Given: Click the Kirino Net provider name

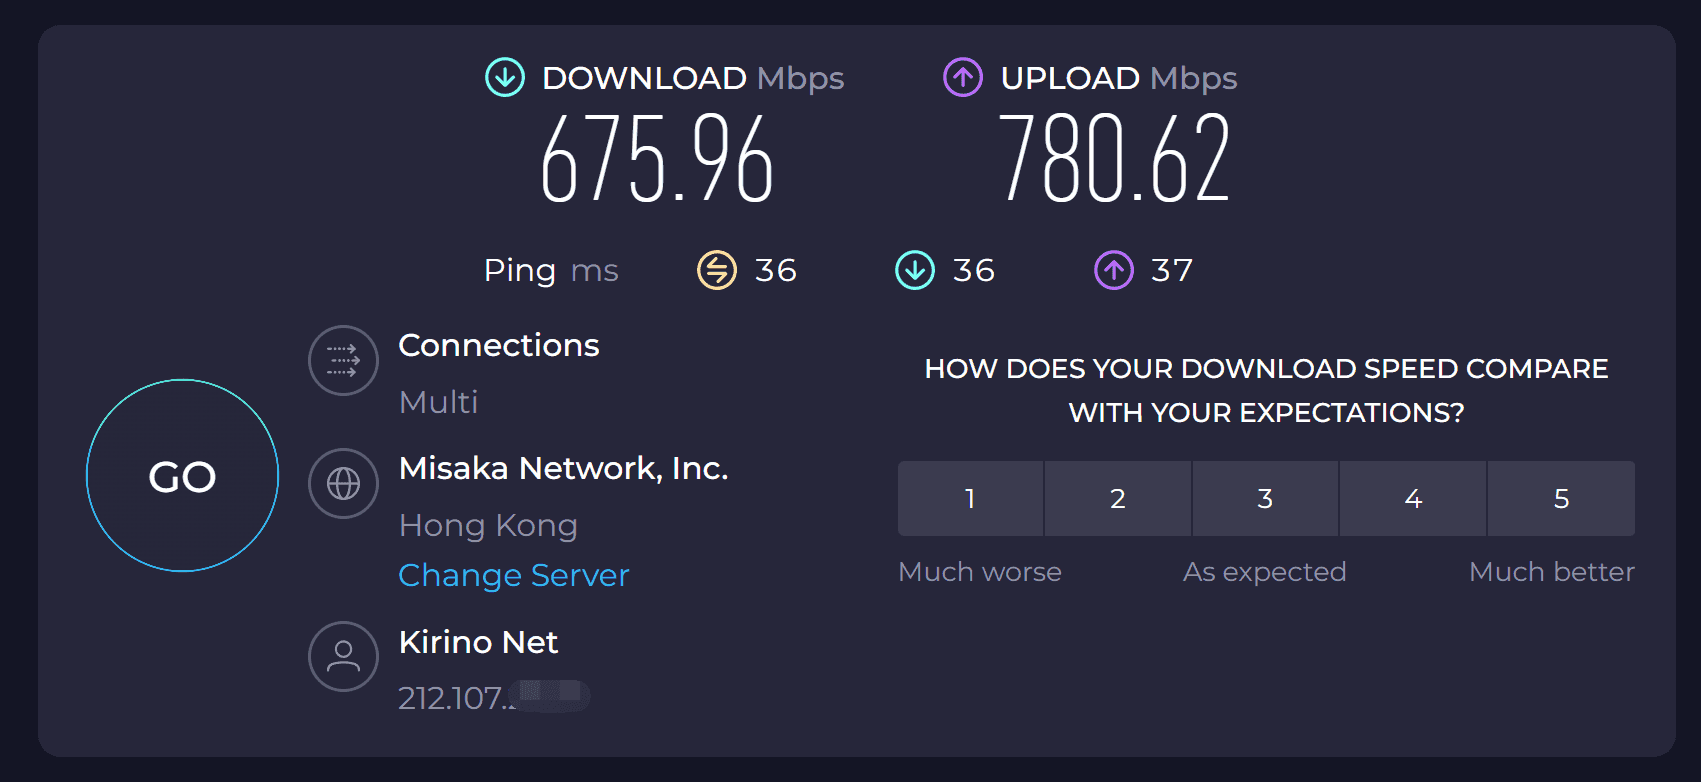Looking at the screenshot, I should pyautogui.click(x=478, y=642).
